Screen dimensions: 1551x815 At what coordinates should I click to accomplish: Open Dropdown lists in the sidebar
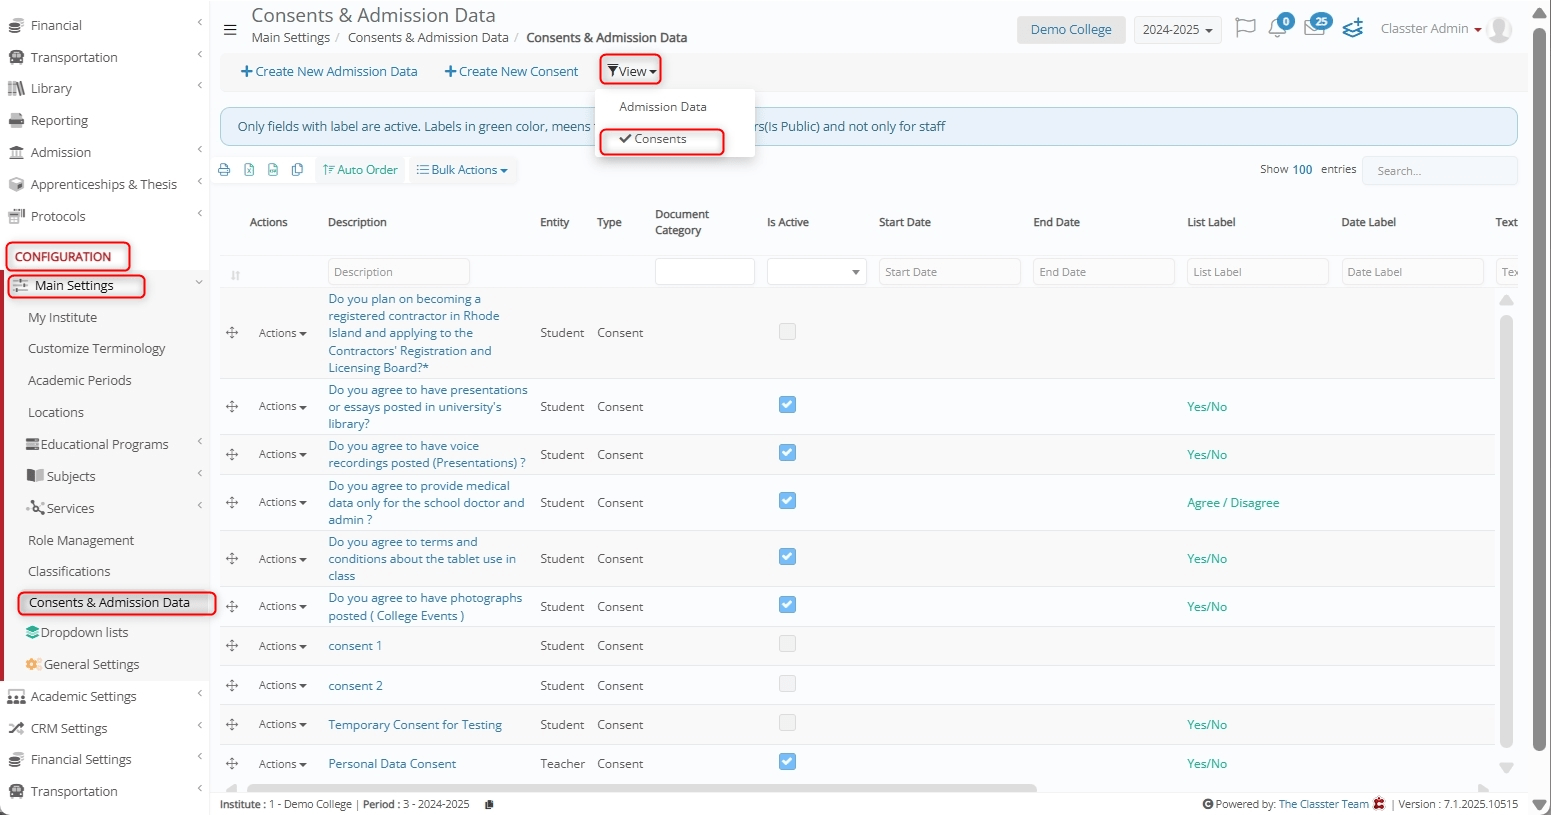84,633
